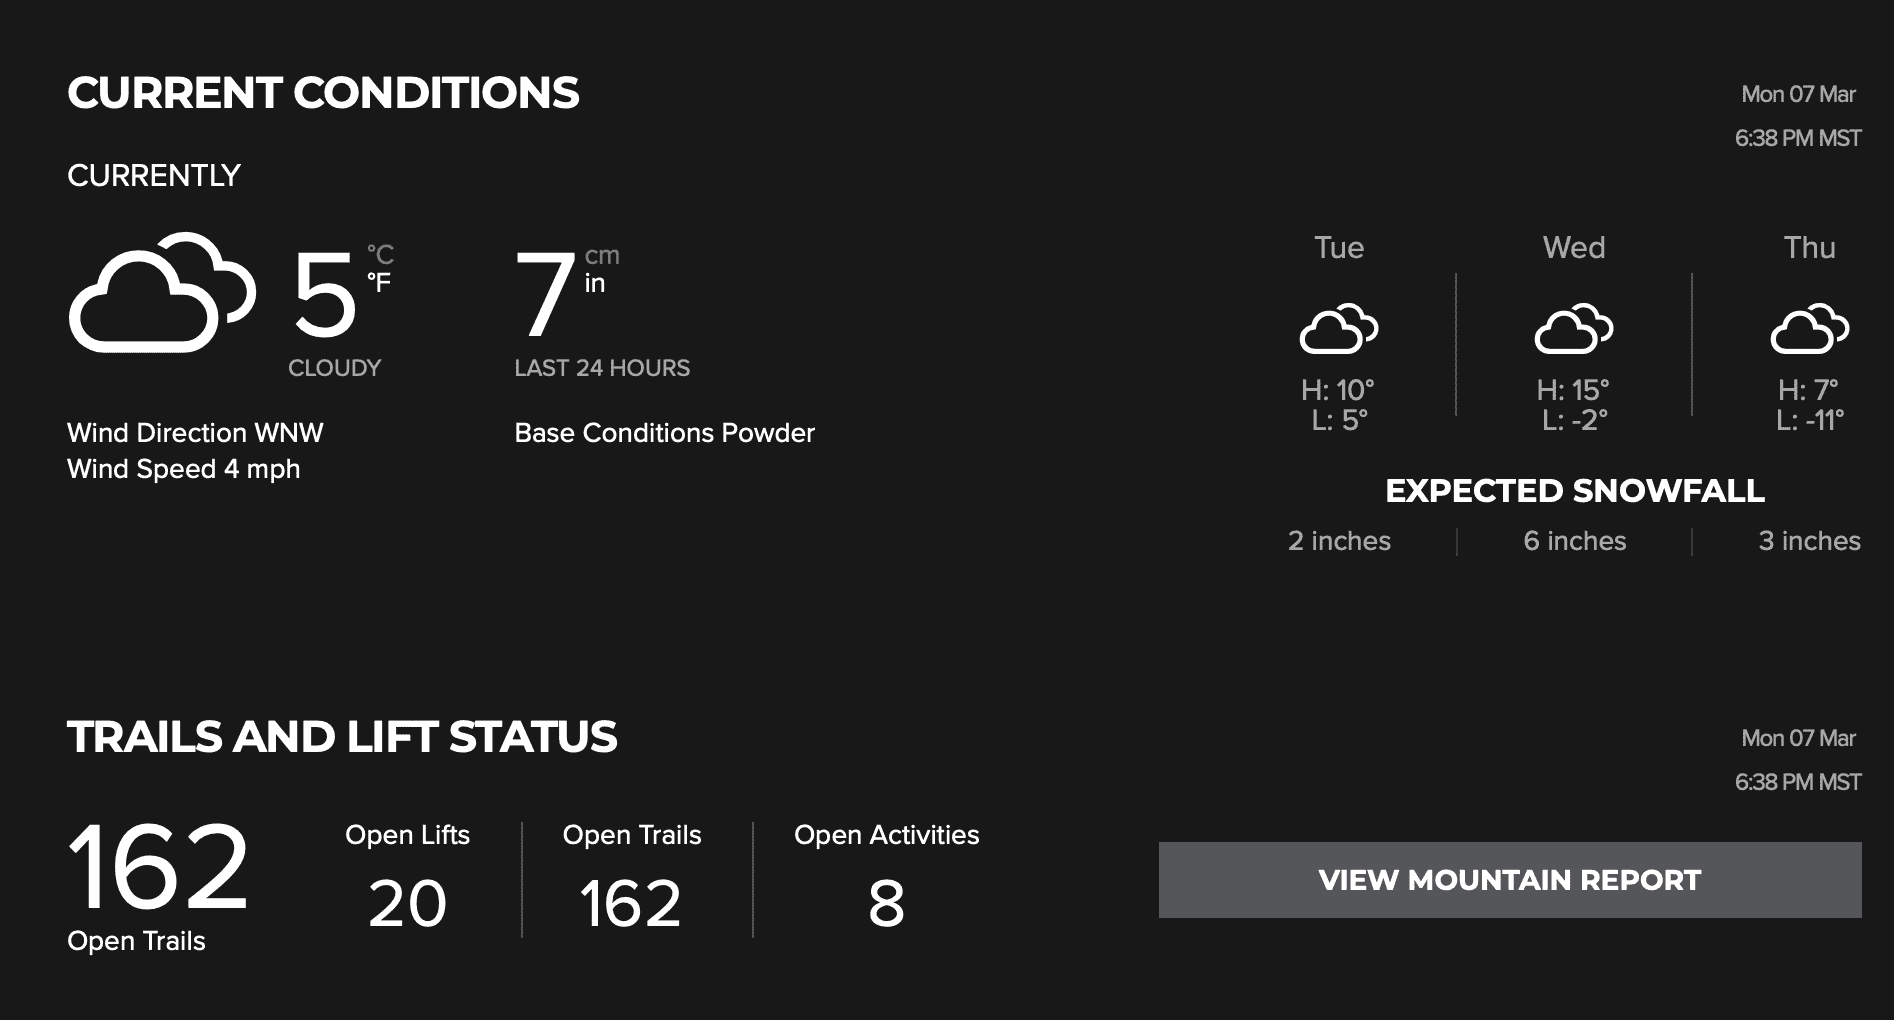Select the °F temperature unit
The width and height of the screenshot is (1894, 1020).
coord(378,283)
